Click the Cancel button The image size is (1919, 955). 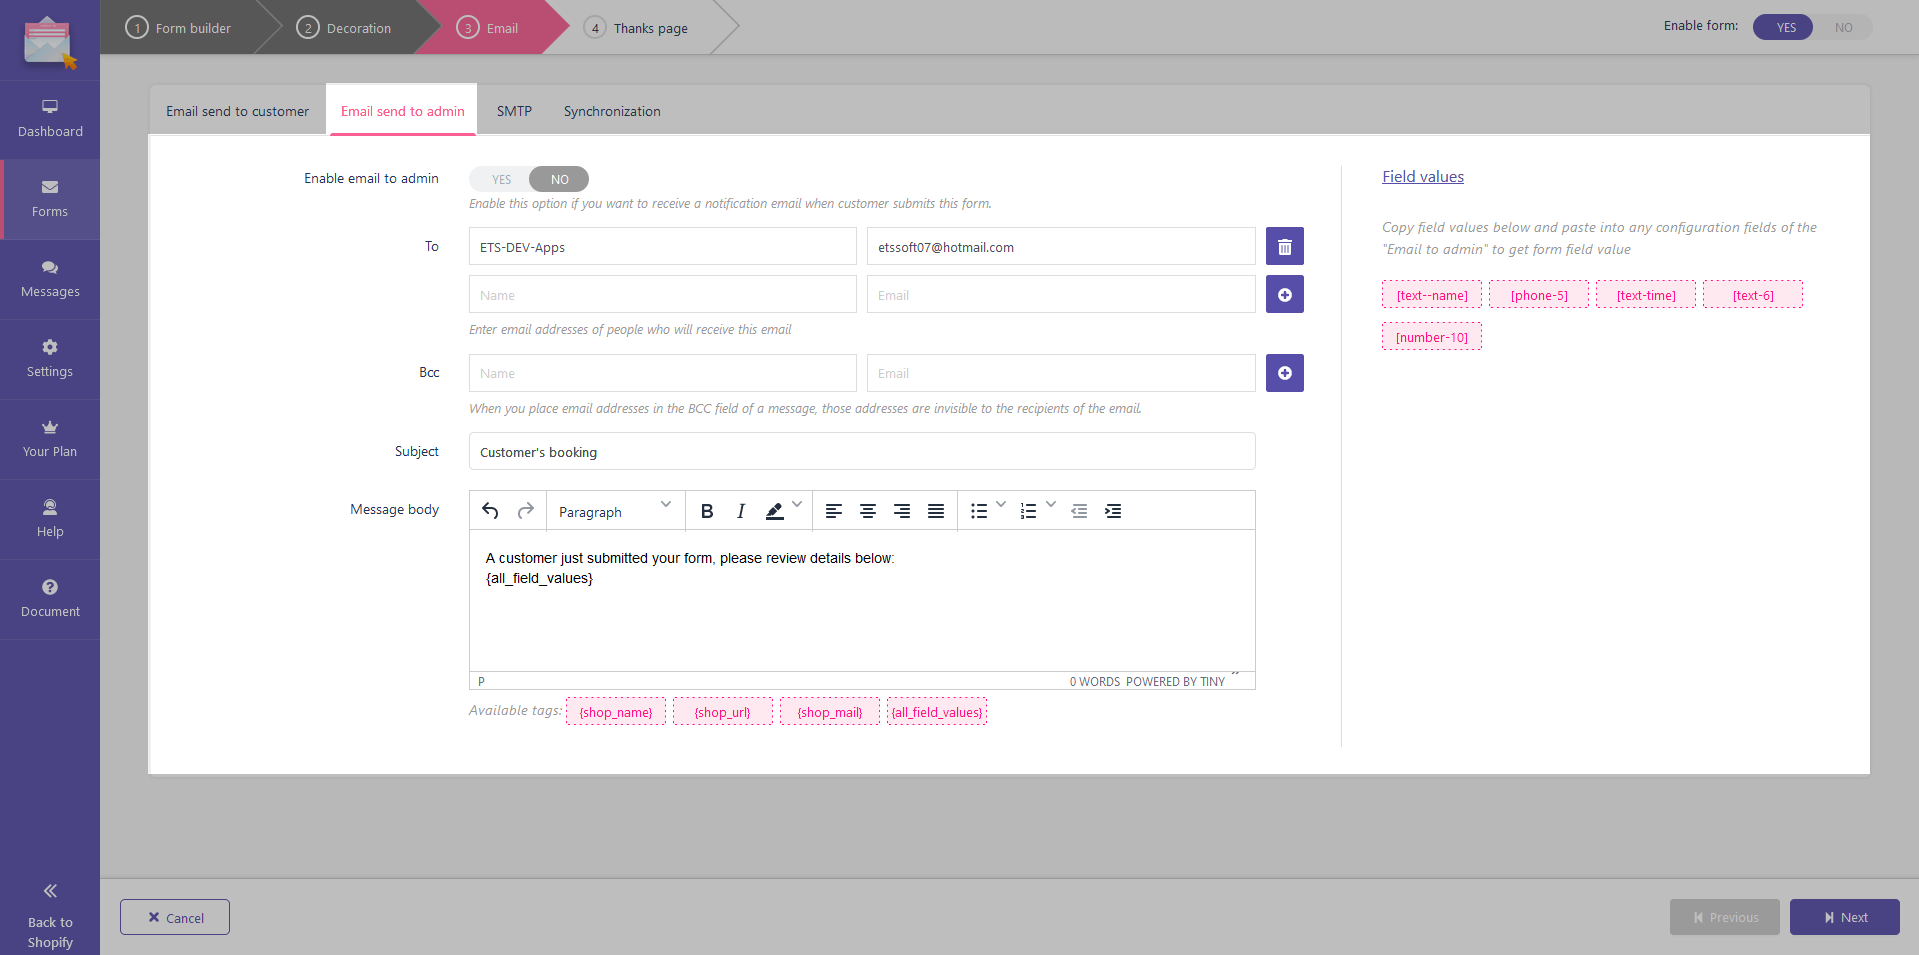[175, 917]
